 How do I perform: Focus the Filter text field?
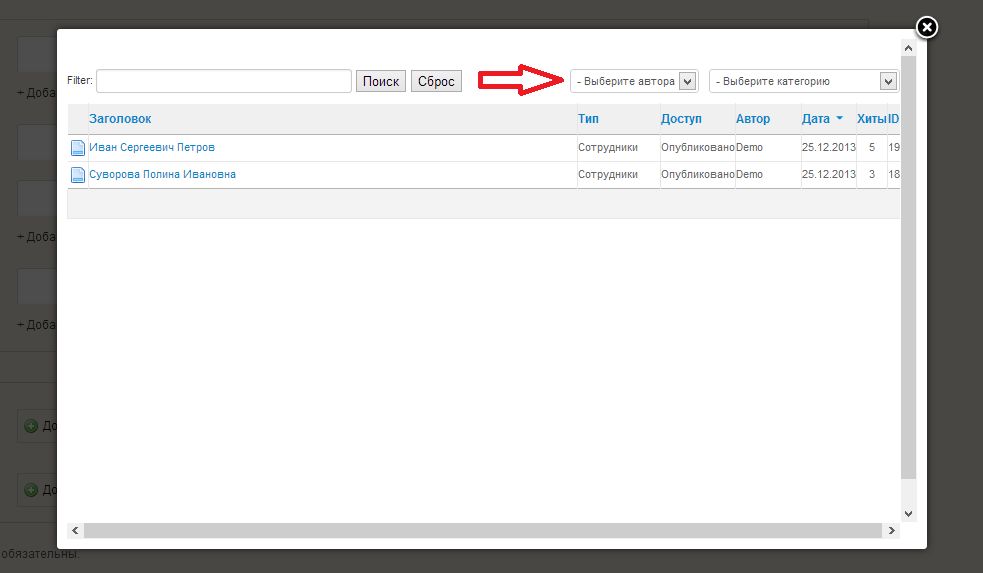click(x=224, y=81)
